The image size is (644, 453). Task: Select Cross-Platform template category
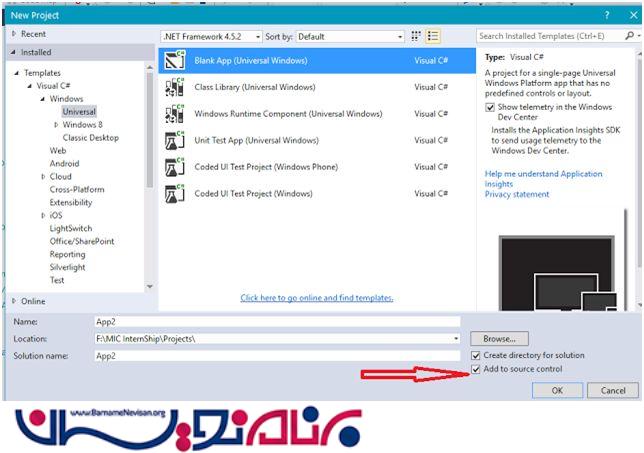(77, 189)
